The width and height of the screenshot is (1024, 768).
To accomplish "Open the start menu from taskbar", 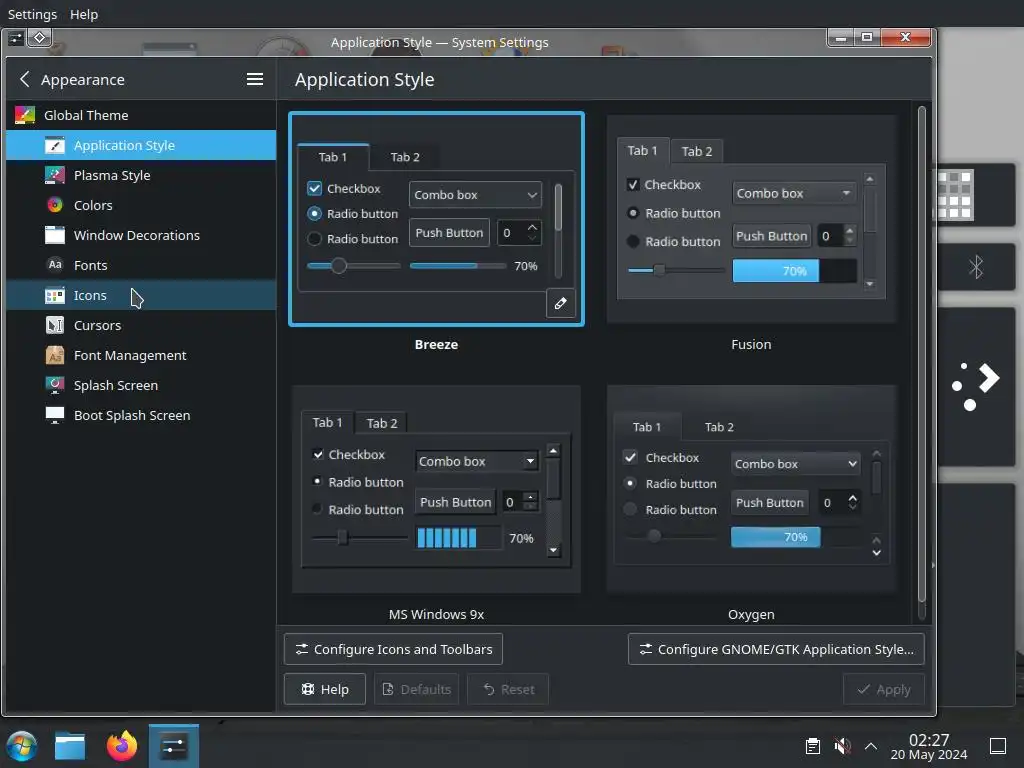I will click(22, 746).
